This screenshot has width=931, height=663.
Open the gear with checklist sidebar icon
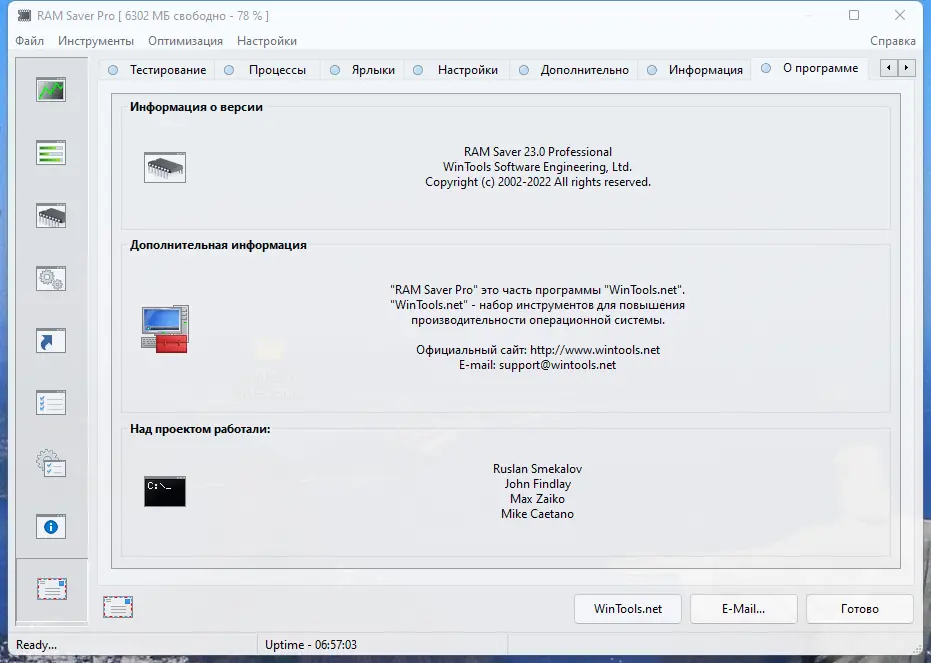click(51, 464)
